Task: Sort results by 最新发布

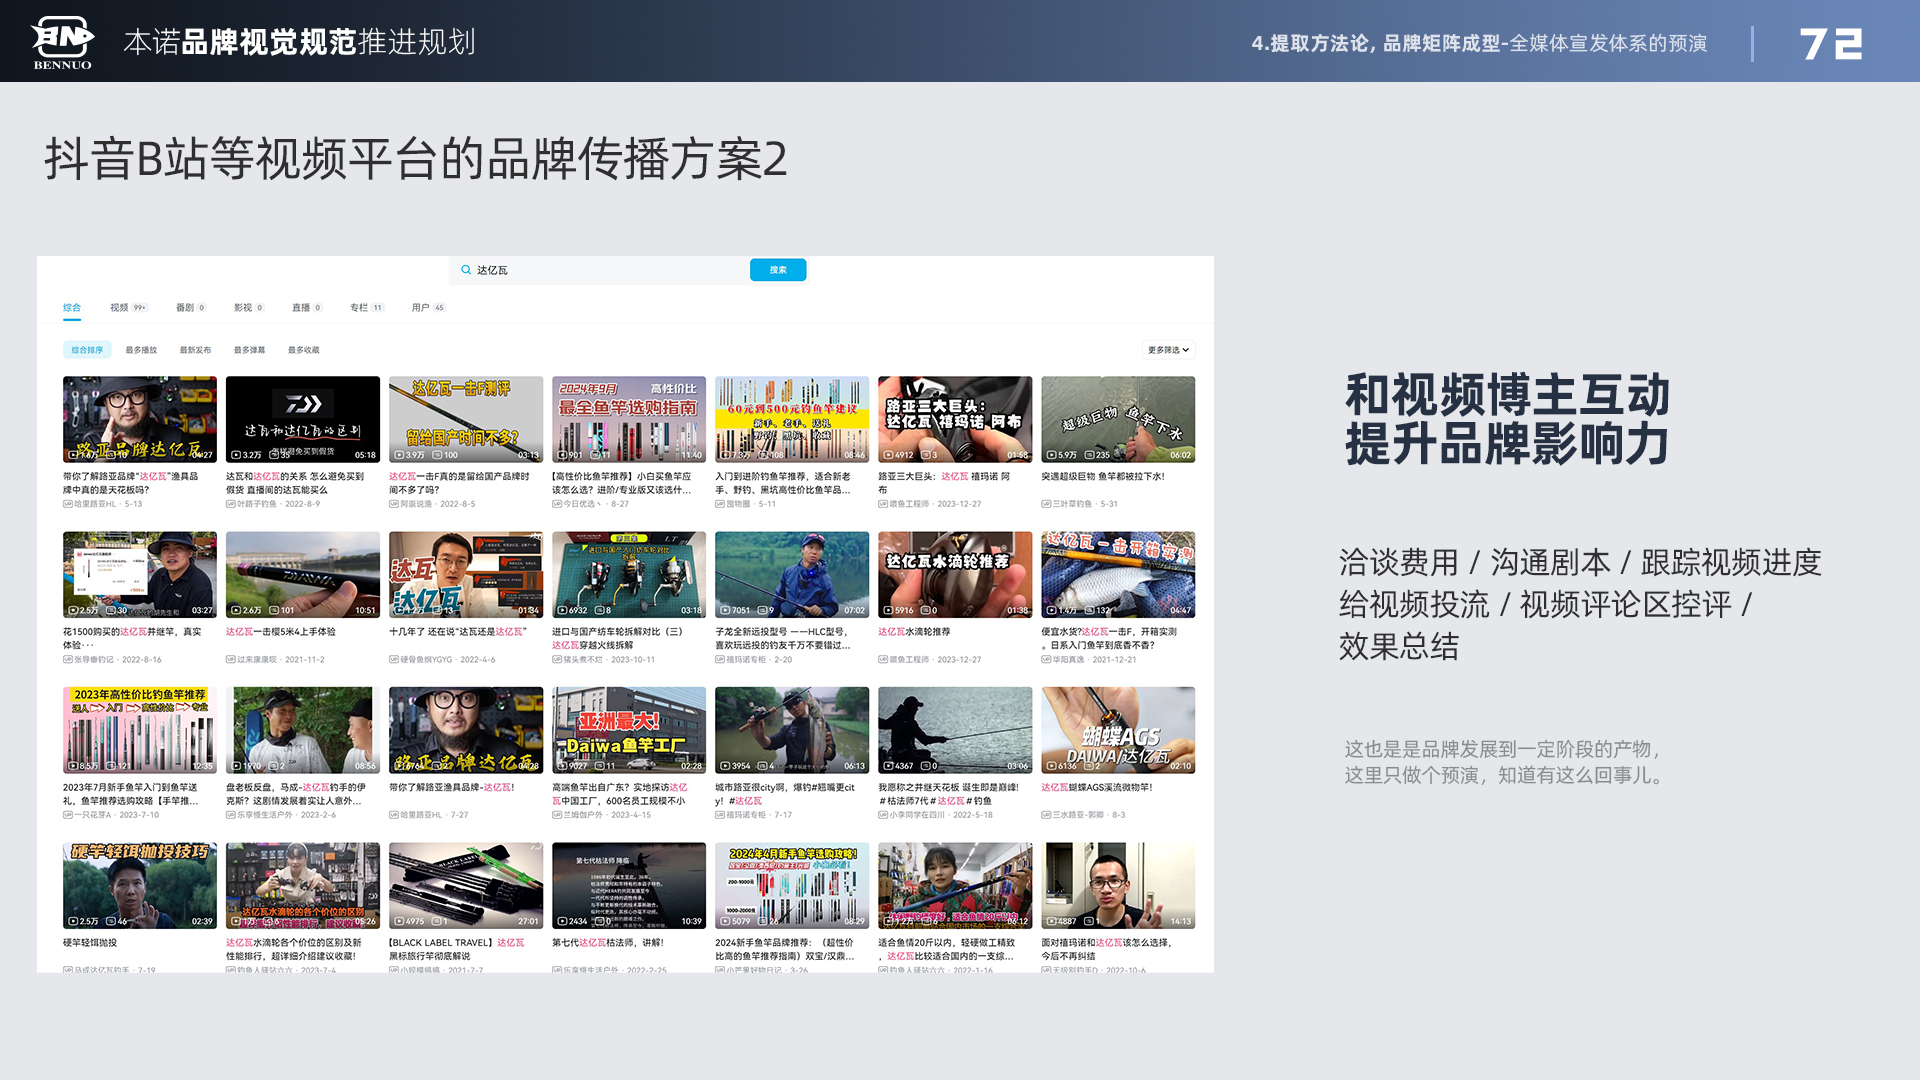Action: [195, 350]
